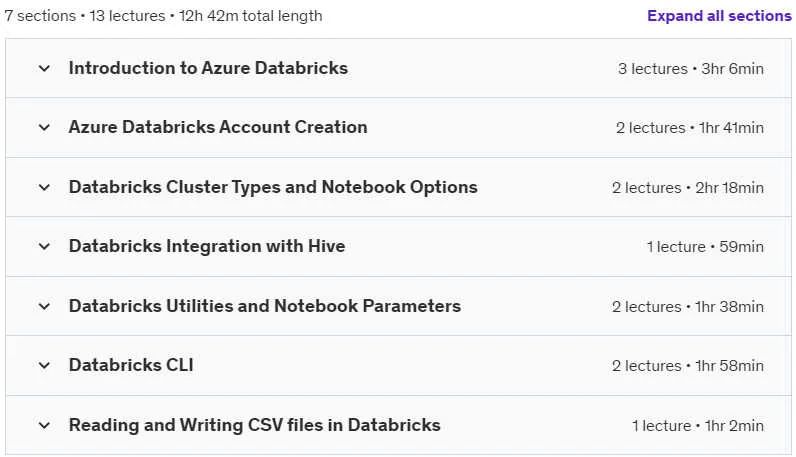
Task: Click 1 lecture 59min duration text
Action: click(705, 247)
